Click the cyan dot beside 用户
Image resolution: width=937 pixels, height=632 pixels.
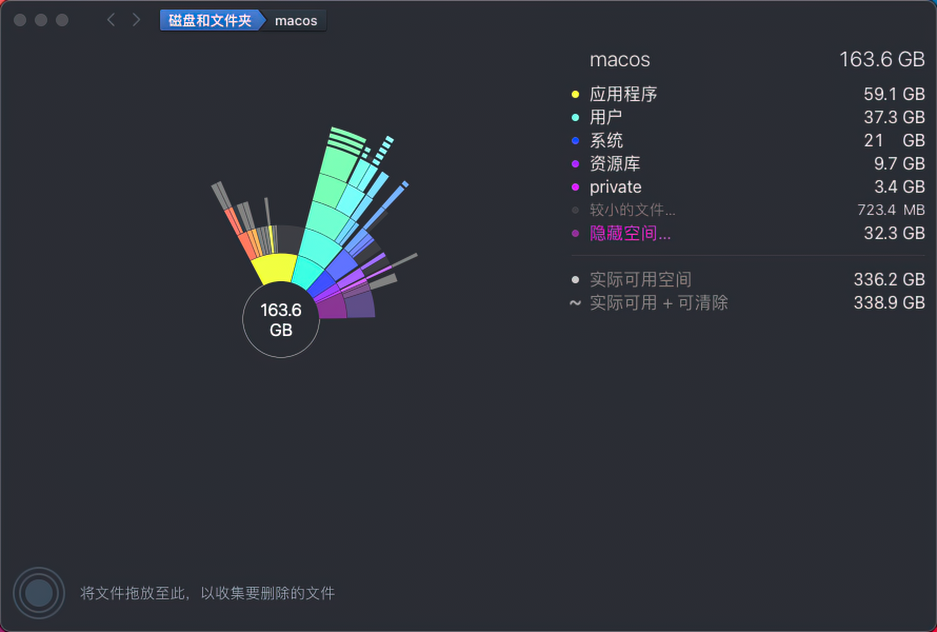tap(575, 118)
